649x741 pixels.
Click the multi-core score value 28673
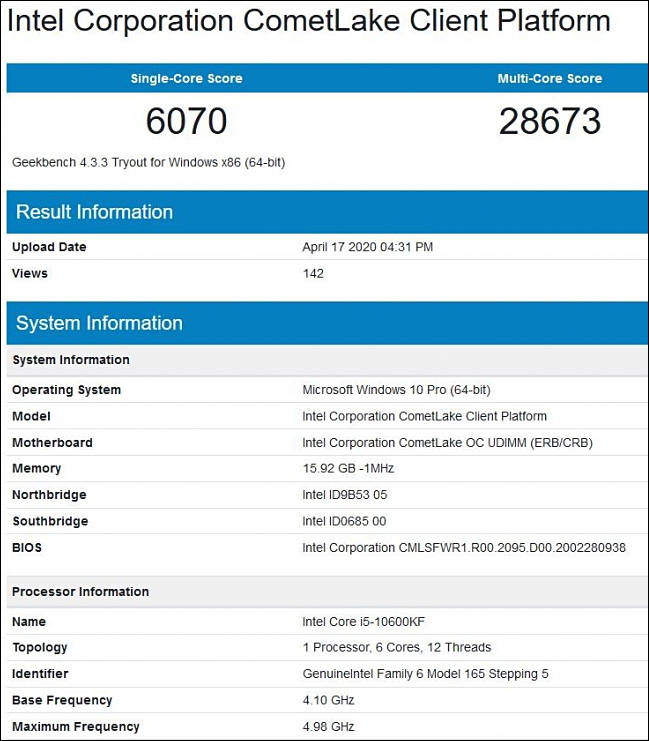pyautogui.click(x=550, y=121)
